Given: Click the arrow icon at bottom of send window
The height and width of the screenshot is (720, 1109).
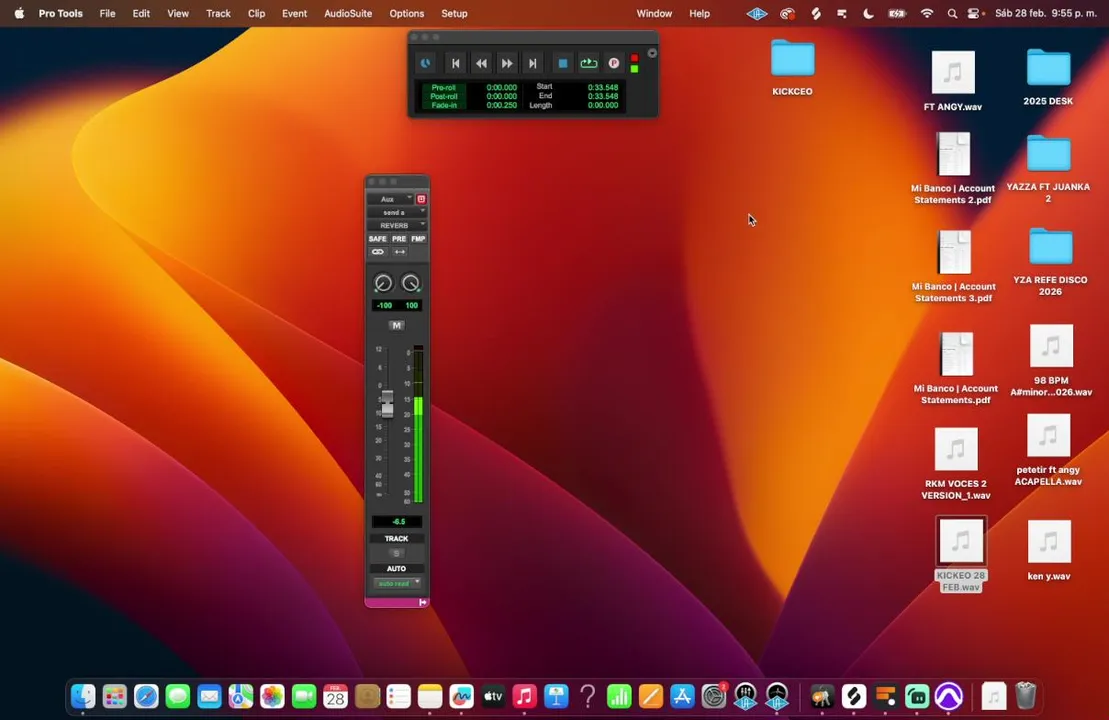Looking at the screenshot, I should tap(422, 603).
